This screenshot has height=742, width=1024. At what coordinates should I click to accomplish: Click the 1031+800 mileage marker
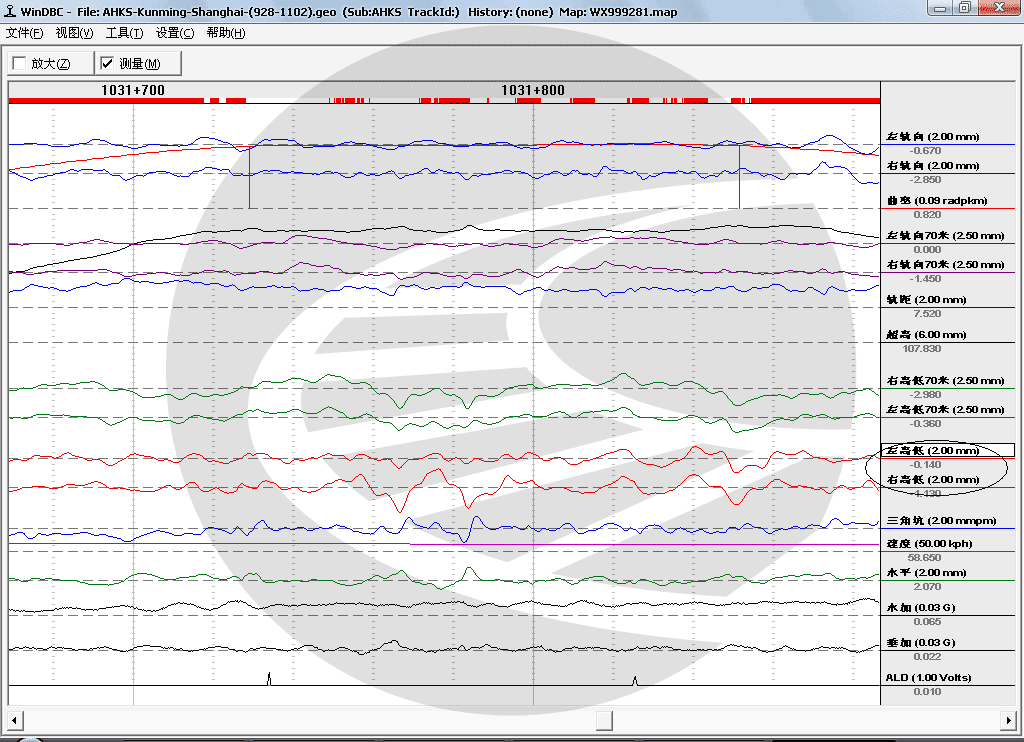(x=533, y=90)
